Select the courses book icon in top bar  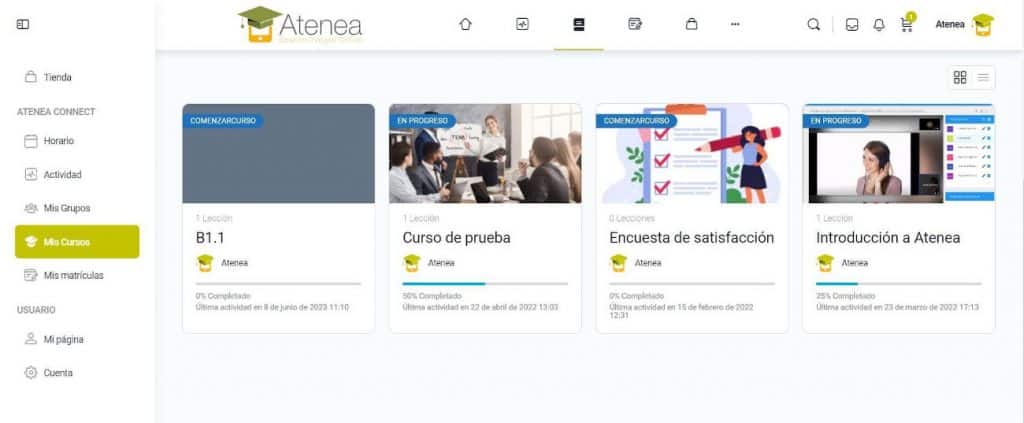[579, 24]
